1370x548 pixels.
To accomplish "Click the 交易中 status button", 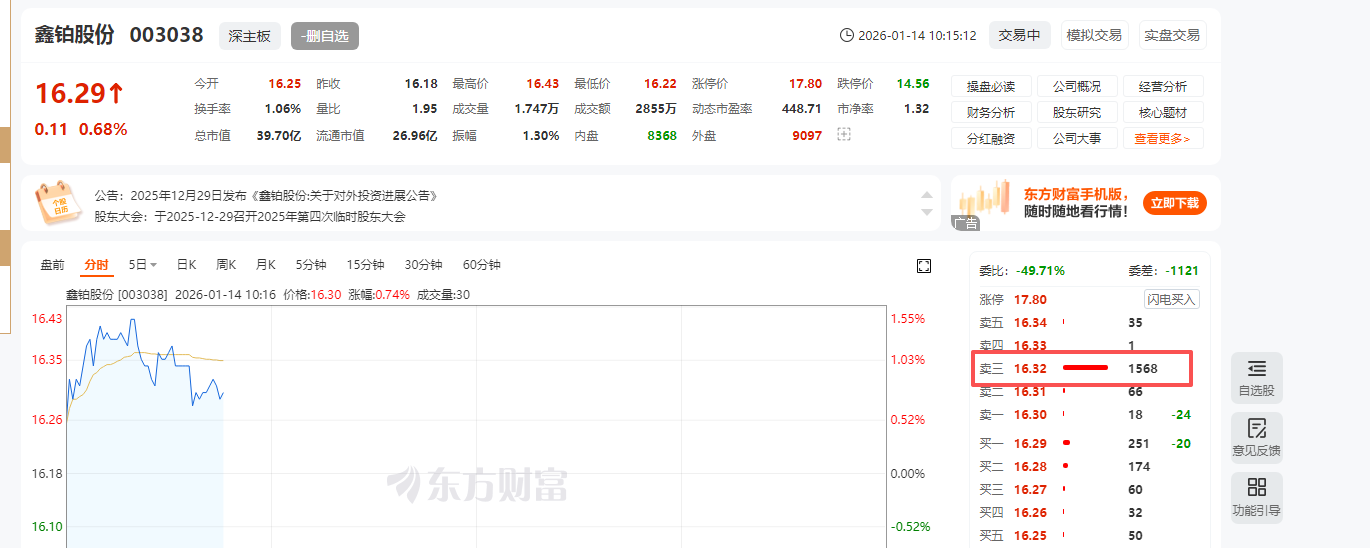I will (1020, 35).
